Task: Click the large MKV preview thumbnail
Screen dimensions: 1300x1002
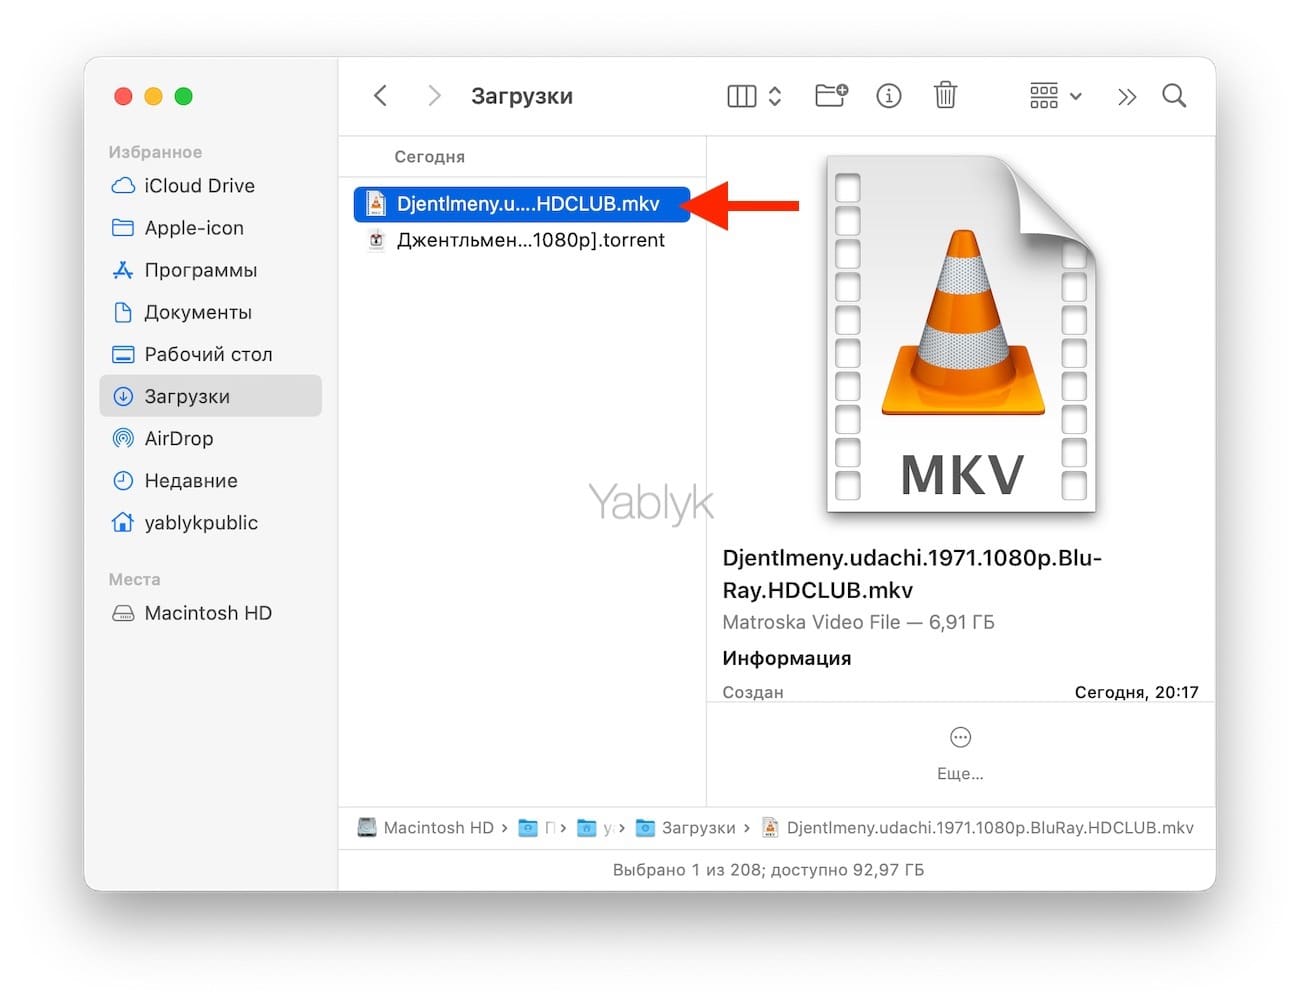Action: [962, 335]
